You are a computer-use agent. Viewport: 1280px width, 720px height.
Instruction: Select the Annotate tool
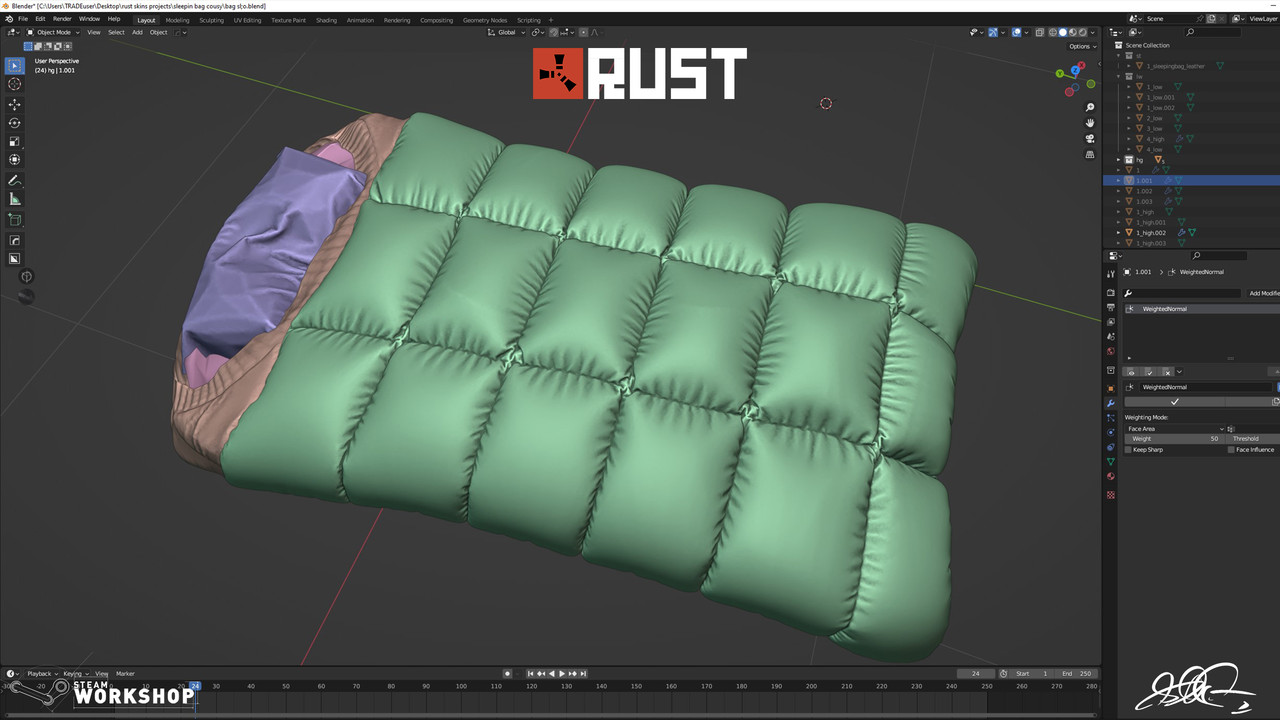(15, 181)
